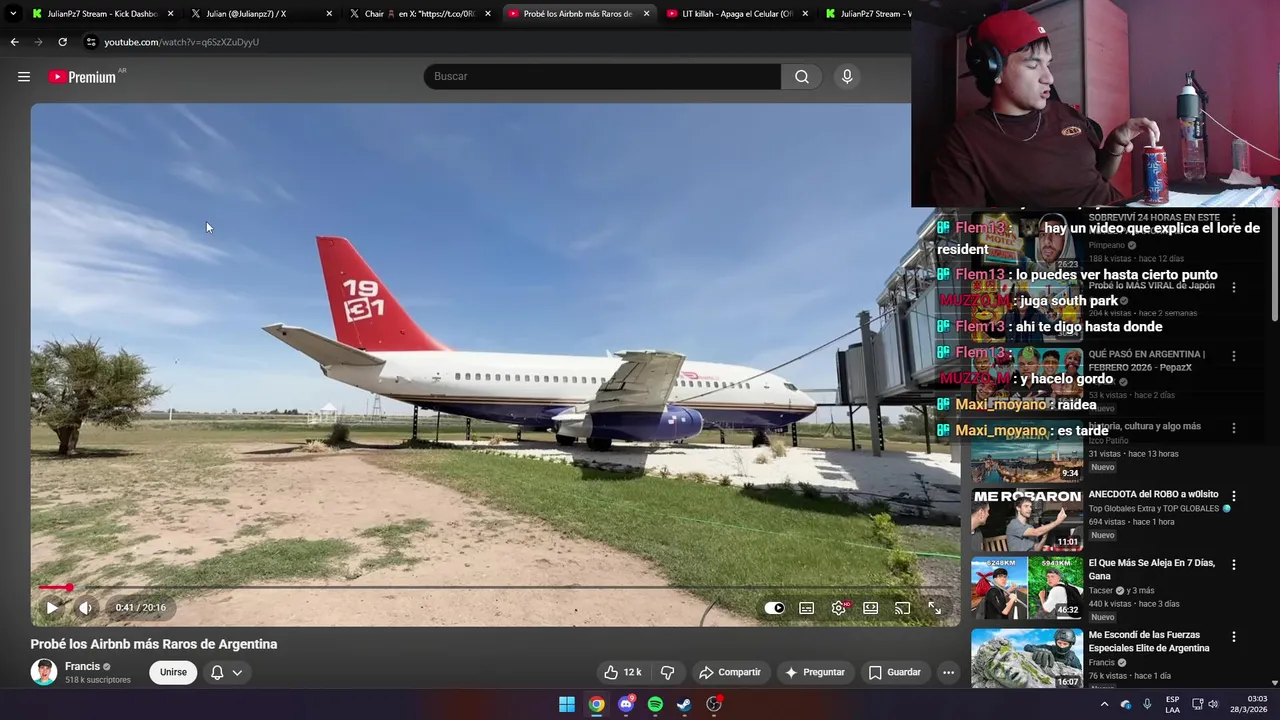Go back with the browser back arrow

(x=14, y=42)
